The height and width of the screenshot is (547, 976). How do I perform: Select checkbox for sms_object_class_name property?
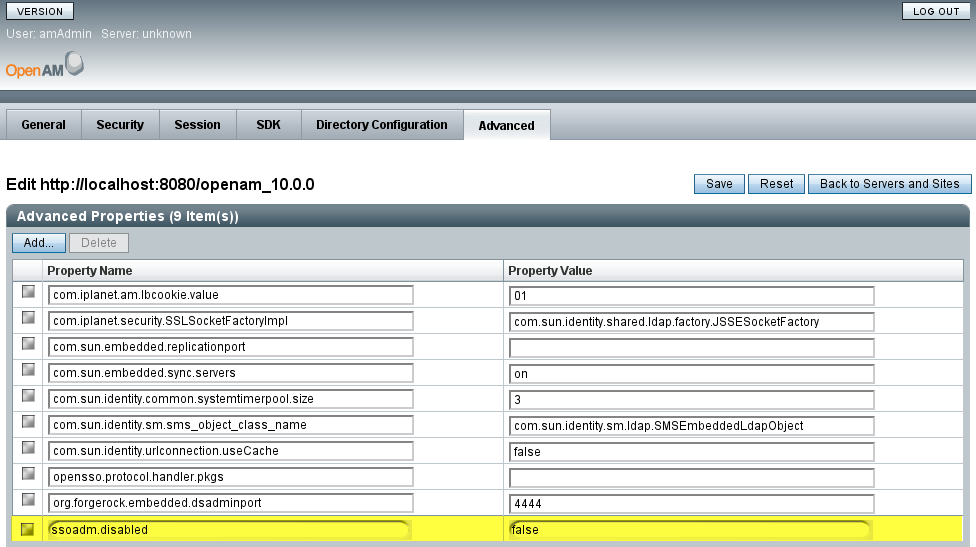coord(28,422)
